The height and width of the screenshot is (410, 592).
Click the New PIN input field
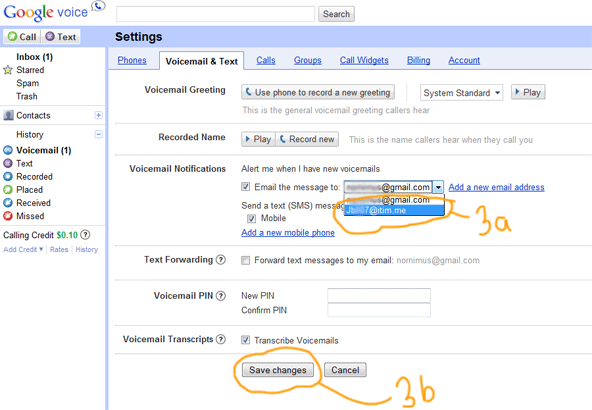tap(379, 296)
